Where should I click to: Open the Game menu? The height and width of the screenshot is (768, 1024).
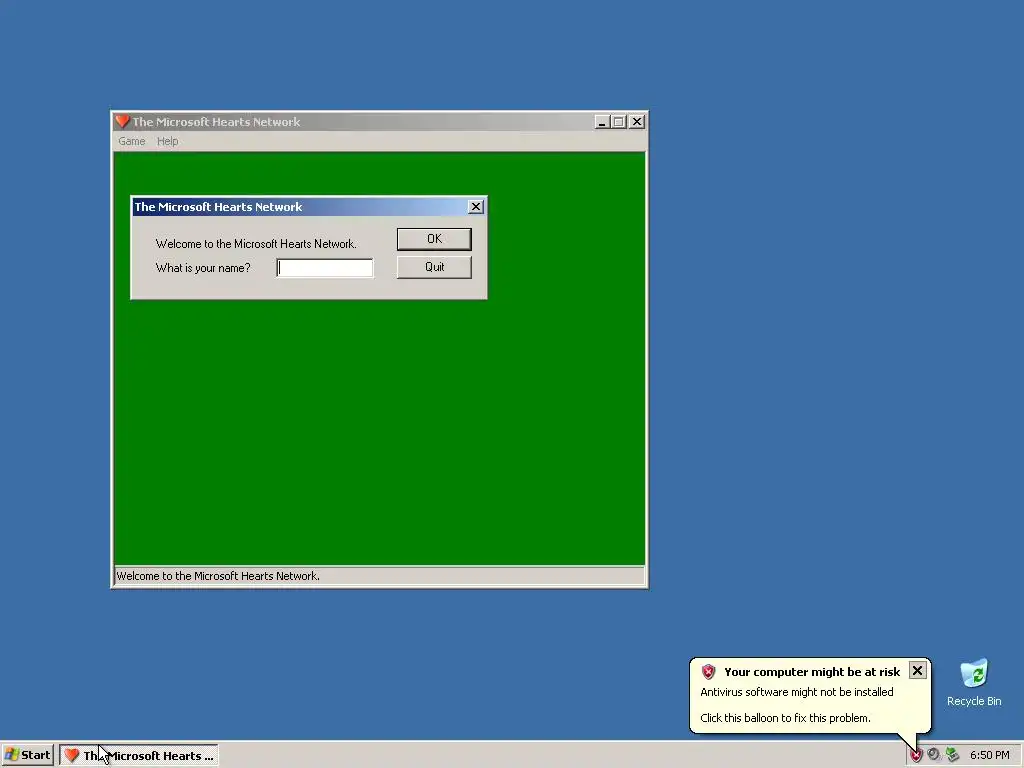tap(131, 141)
